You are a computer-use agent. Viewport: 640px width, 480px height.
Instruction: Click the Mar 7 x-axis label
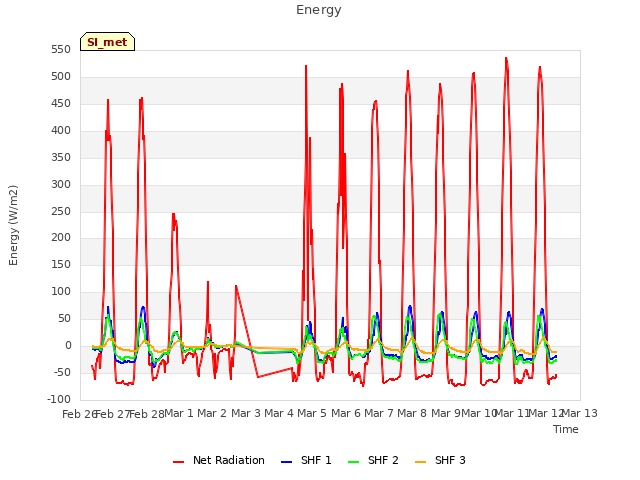379,413
